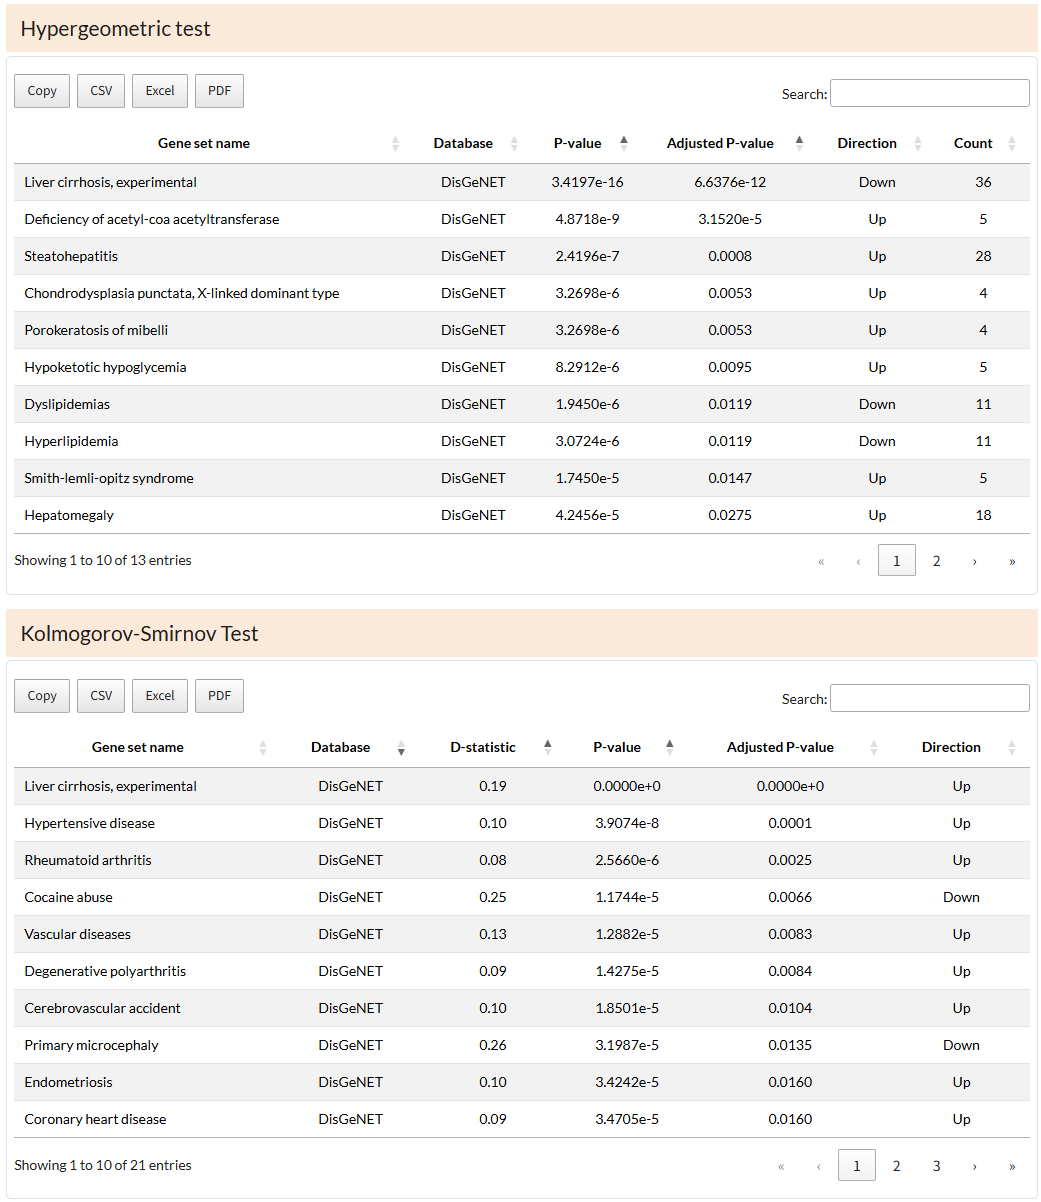Viewport: 1041px width, 1202px height.
Task: Export Hypergeometric test table as CSV
Action: click(101, 91)
